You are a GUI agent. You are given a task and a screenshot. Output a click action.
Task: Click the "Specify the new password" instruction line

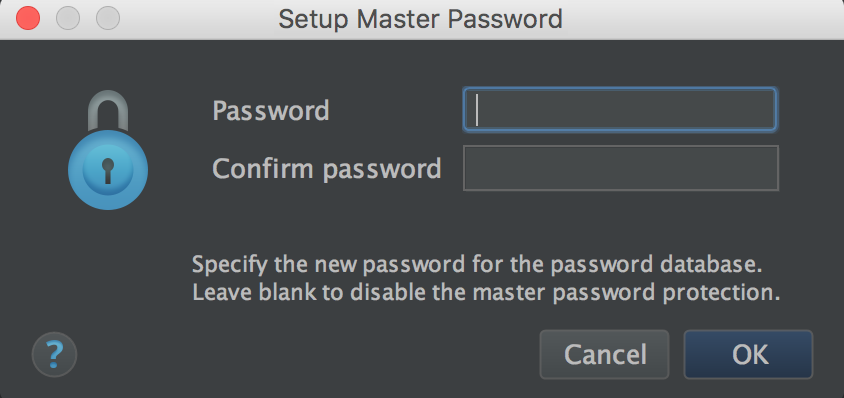point(477,265)
